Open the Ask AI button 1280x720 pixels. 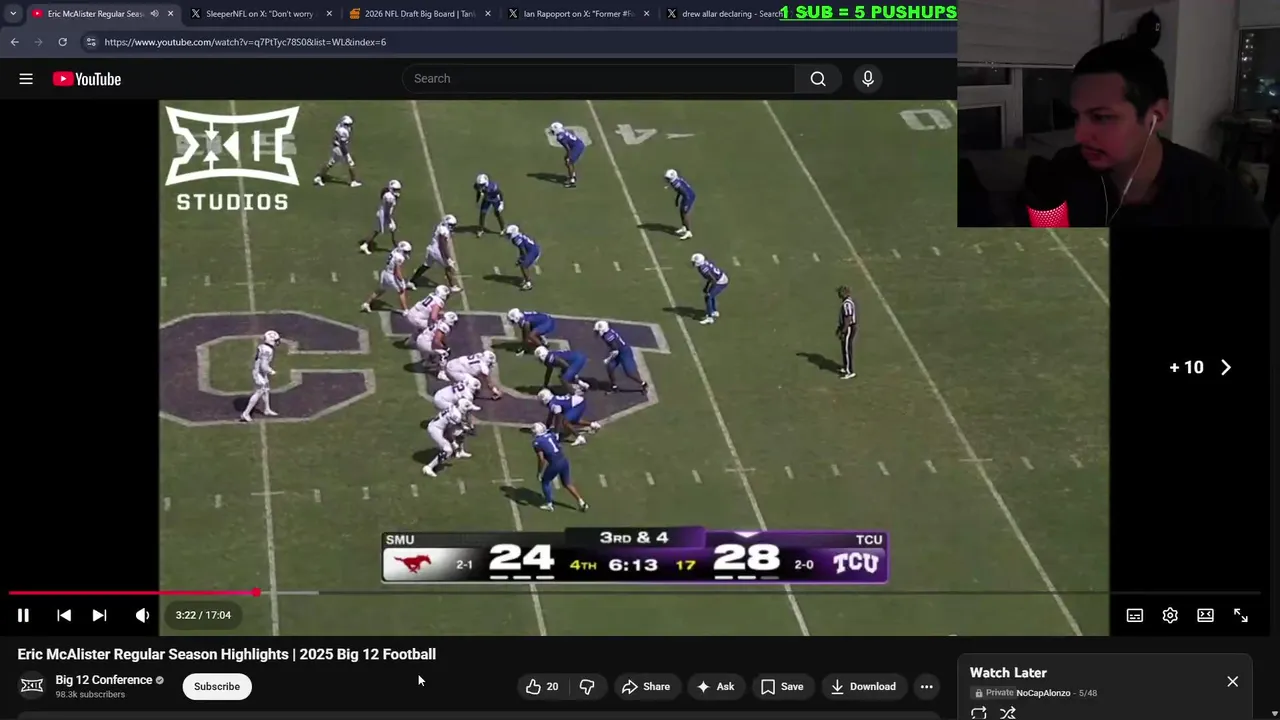click(x=716, y=686)
